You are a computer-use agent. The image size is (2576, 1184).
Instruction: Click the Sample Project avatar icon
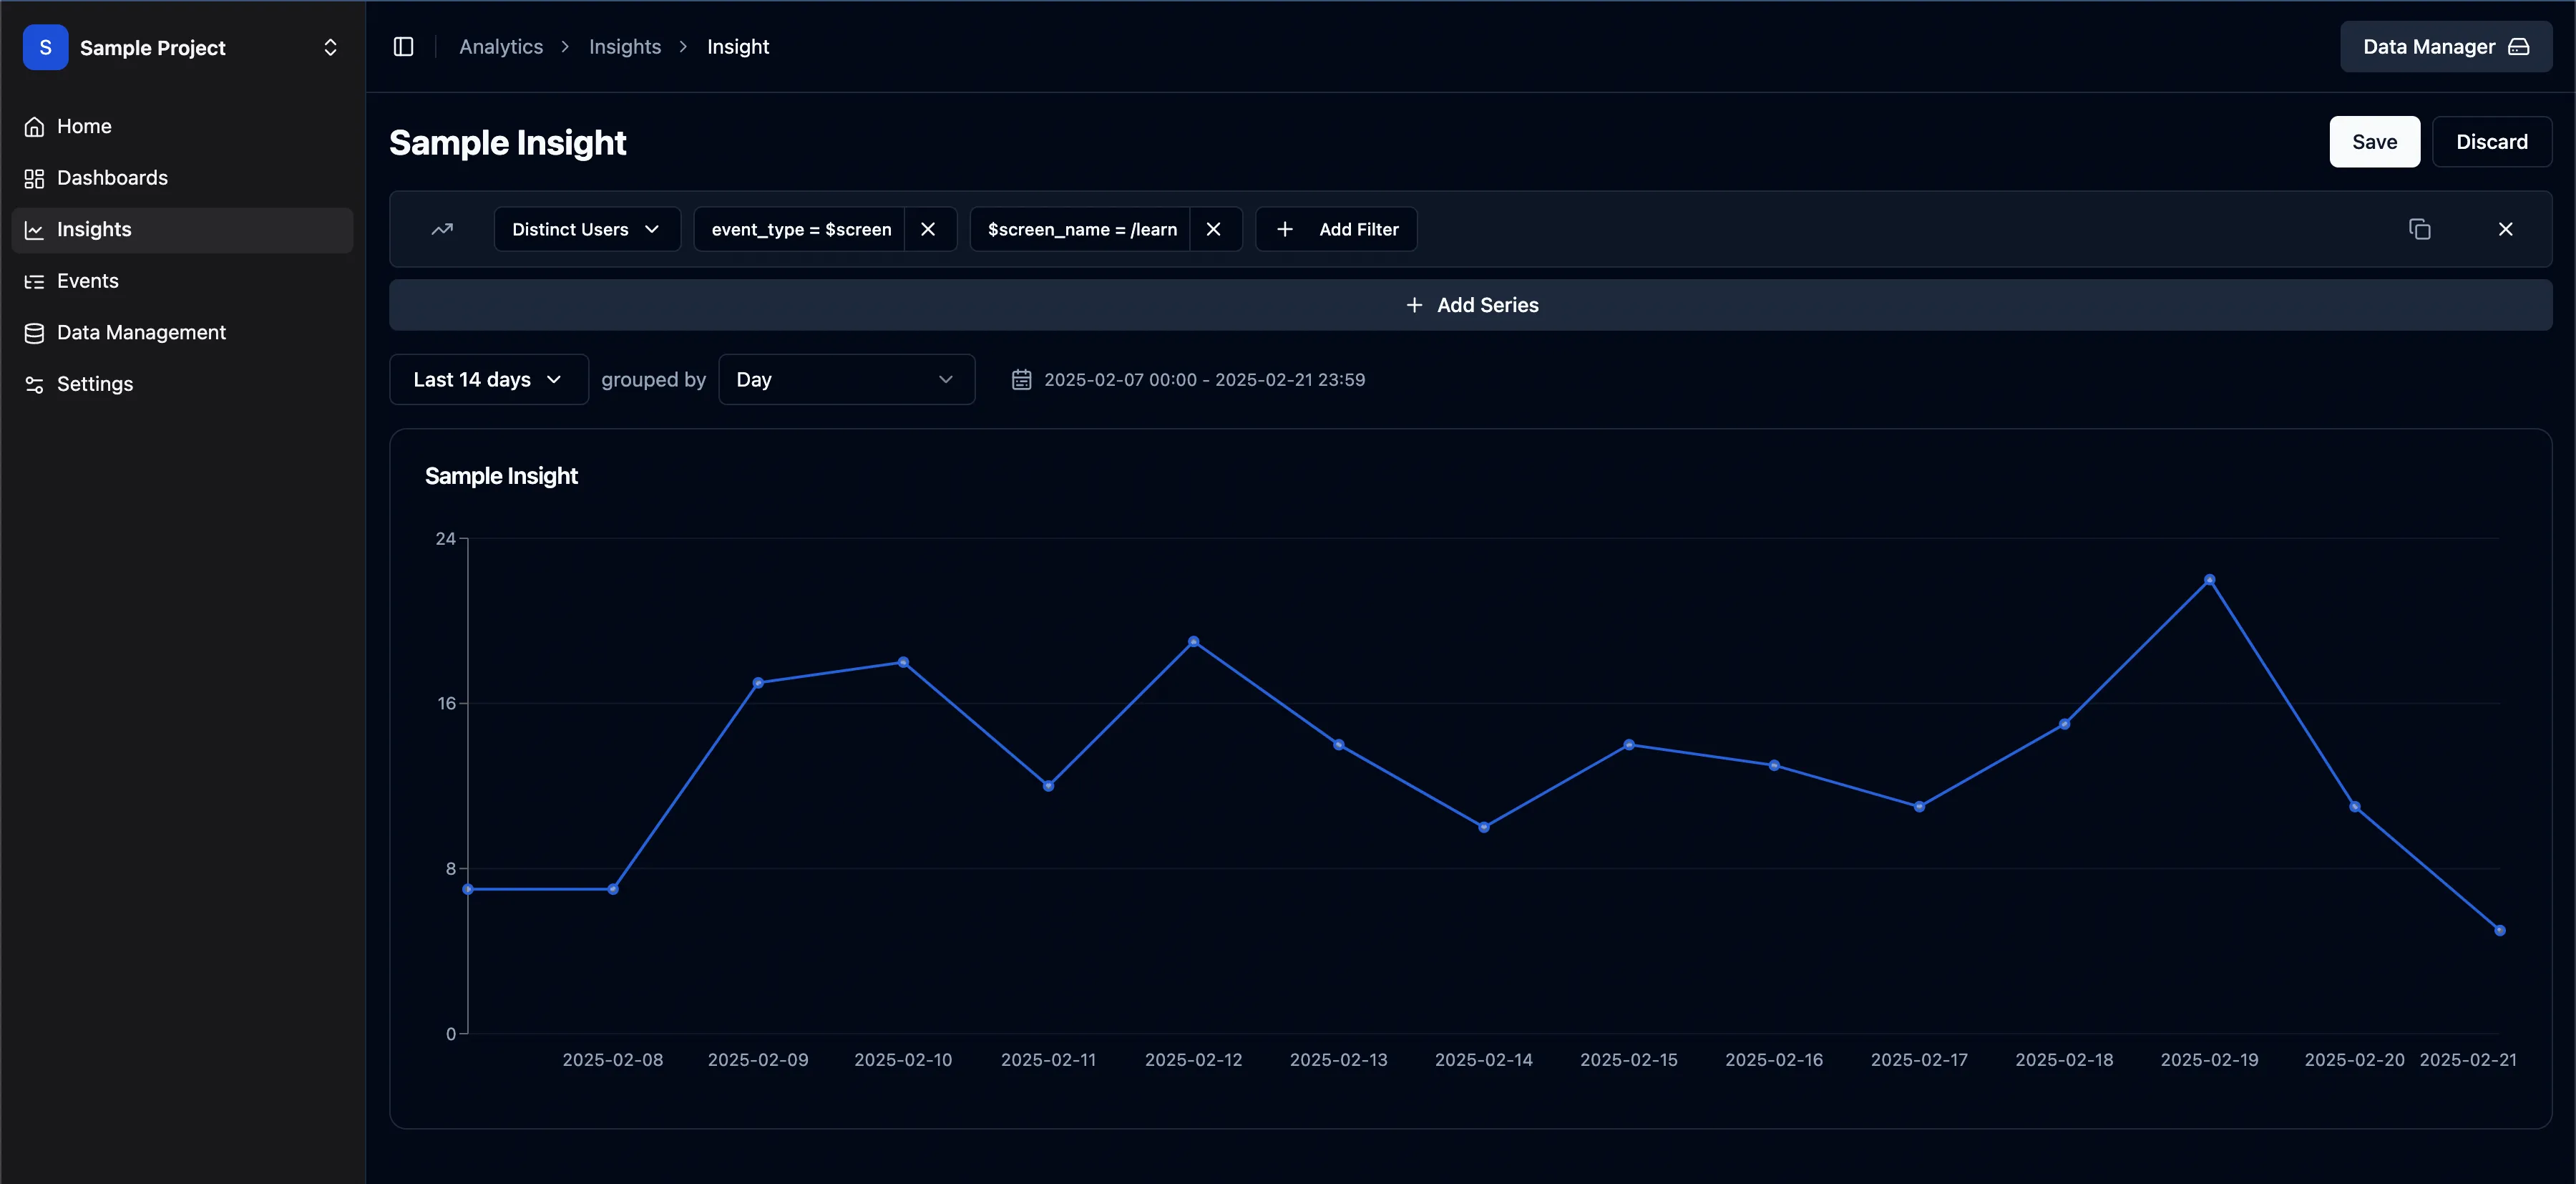click(45, 47)
